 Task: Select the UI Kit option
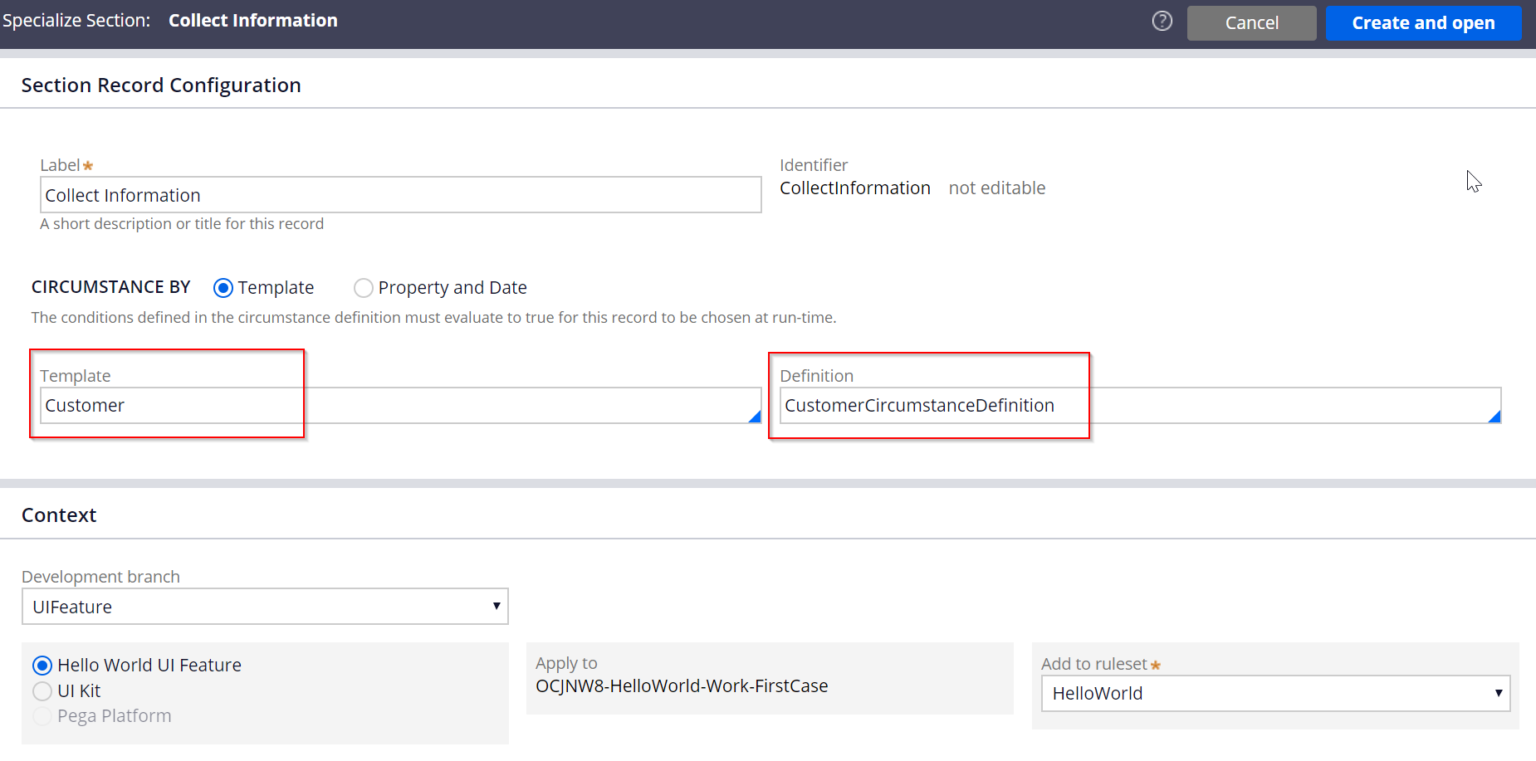(42, 691)
